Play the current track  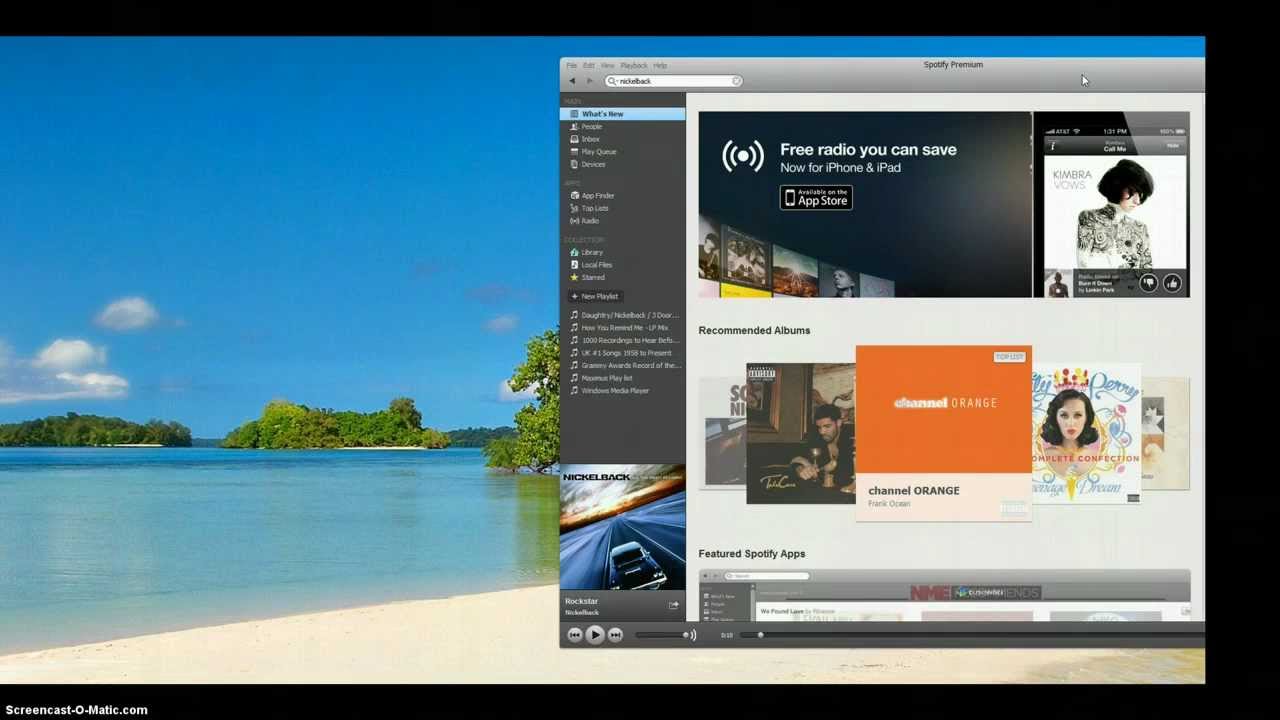(595, 634)
